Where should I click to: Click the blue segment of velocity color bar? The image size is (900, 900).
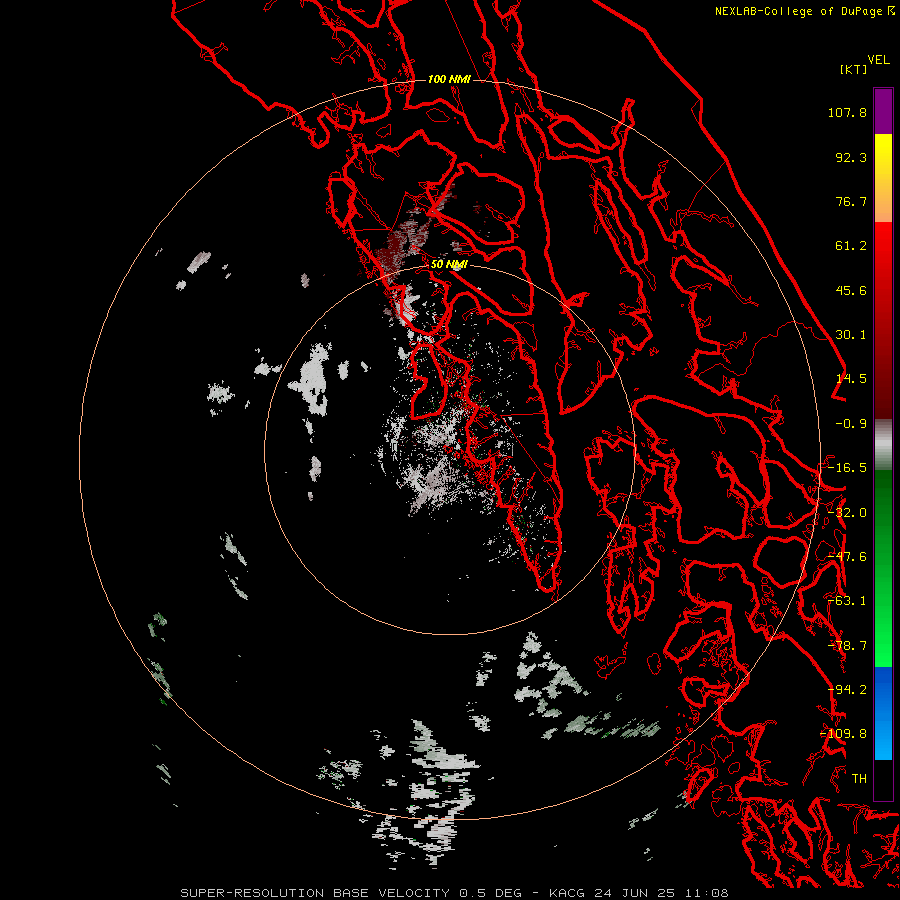pos(883,712)
